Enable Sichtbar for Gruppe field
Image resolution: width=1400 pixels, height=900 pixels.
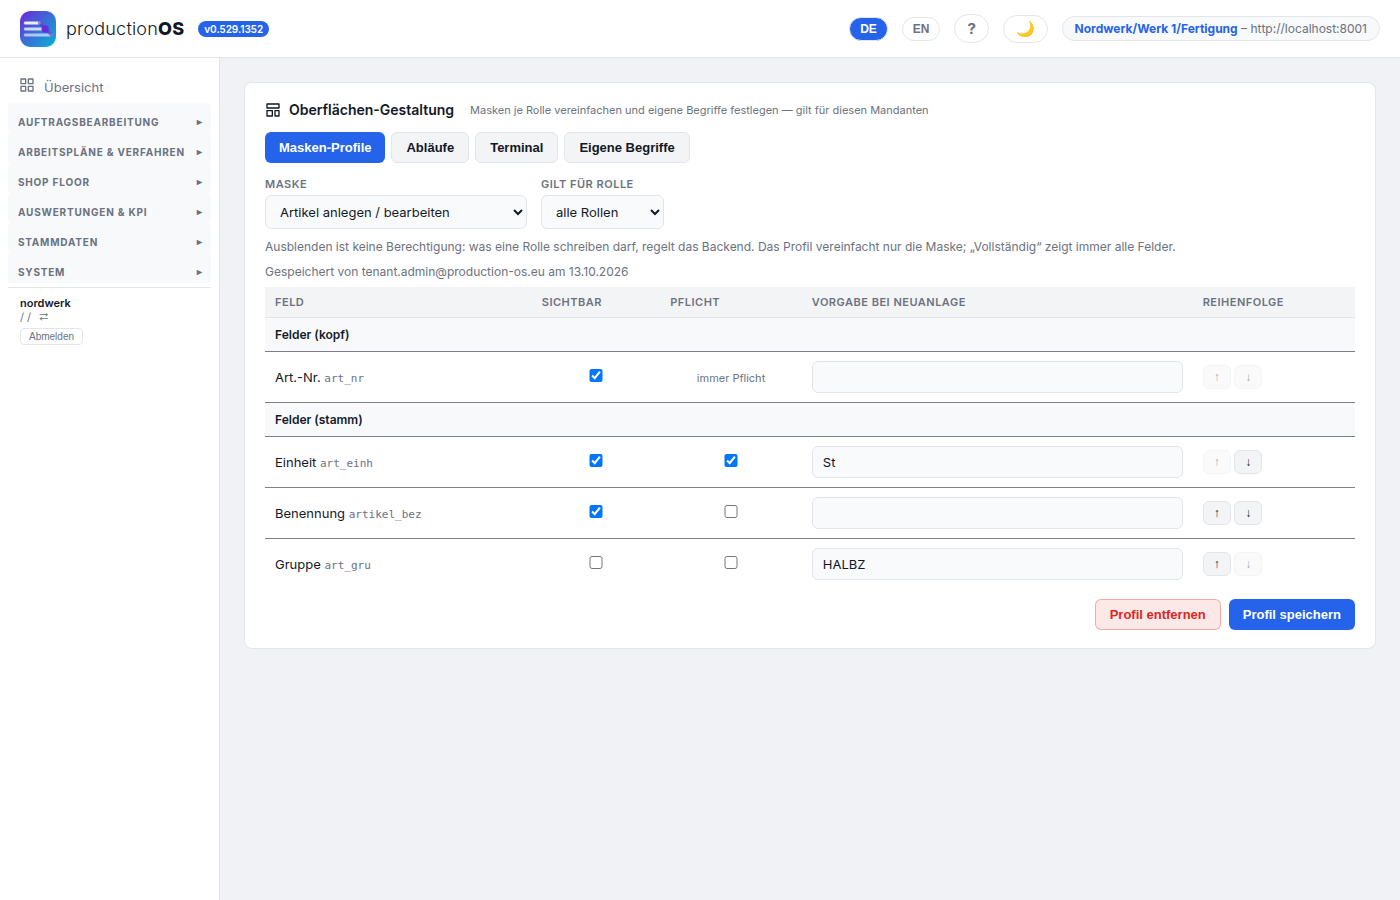[596, 563]
